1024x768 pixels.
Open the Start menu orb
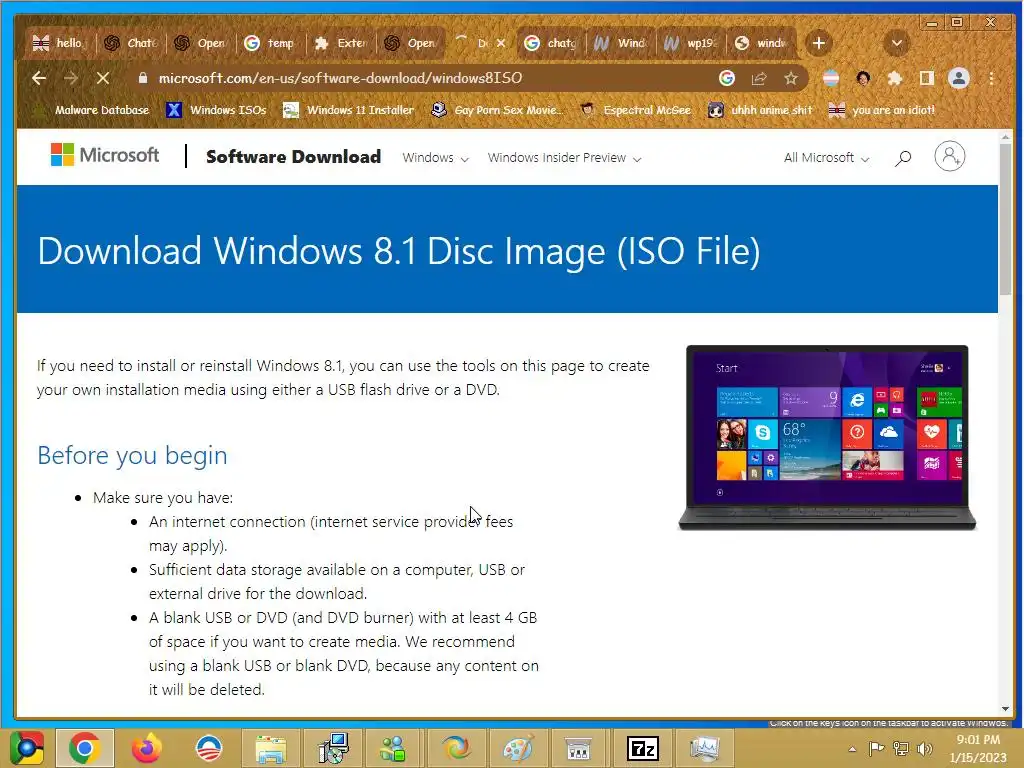pyautogui.click(x=27, y=748)
